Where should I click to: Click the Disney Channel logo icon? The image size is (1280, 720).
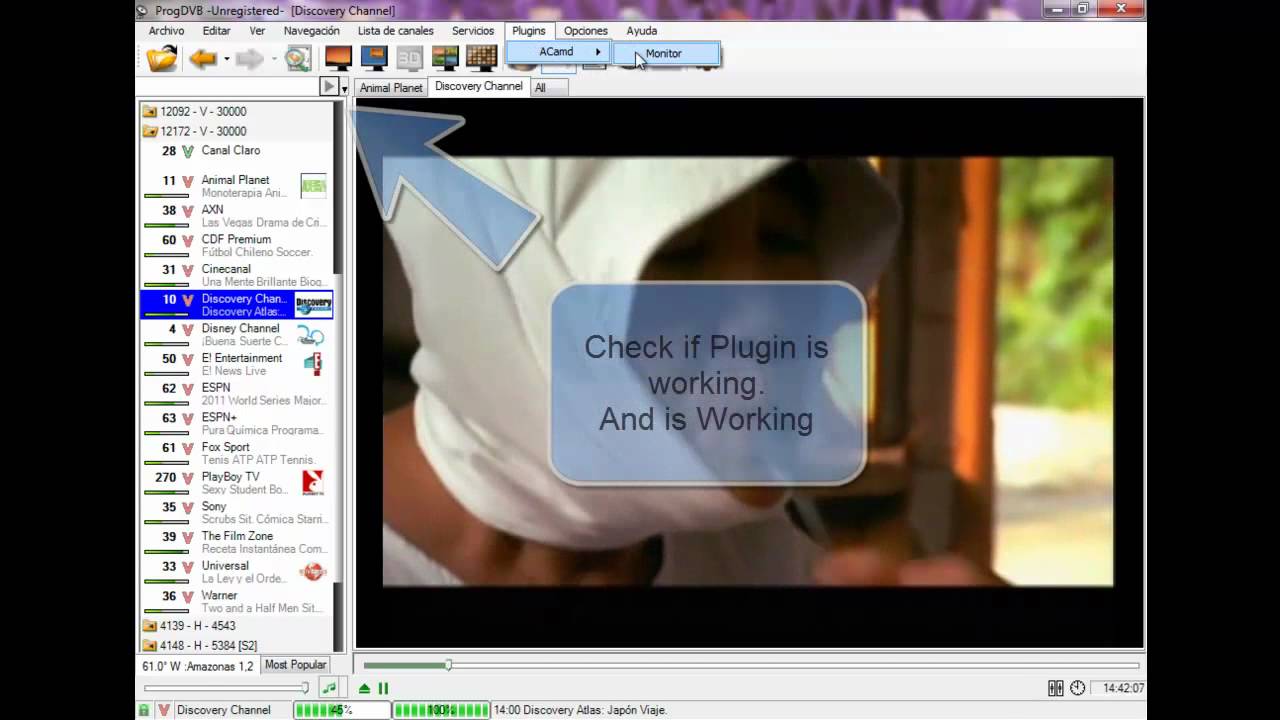312,335
